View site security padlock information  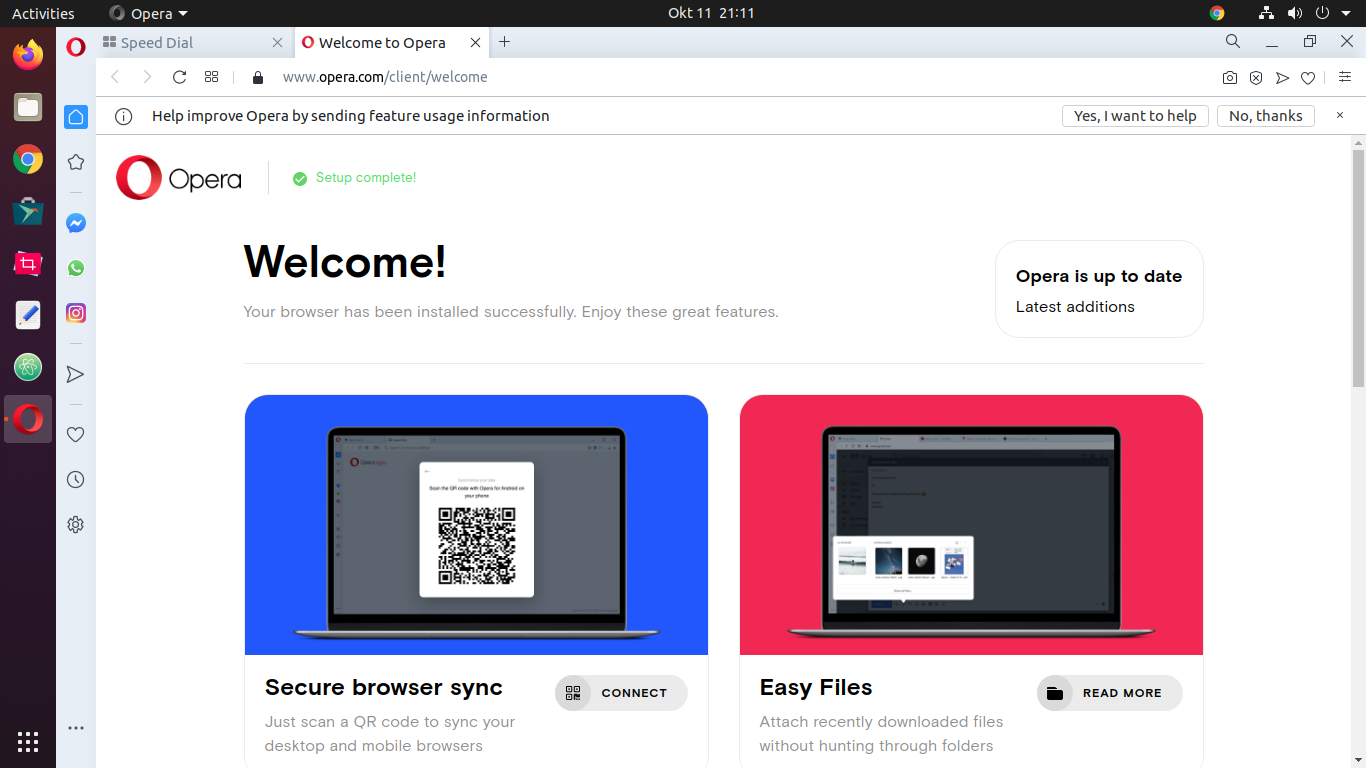(x=258, y=77)
